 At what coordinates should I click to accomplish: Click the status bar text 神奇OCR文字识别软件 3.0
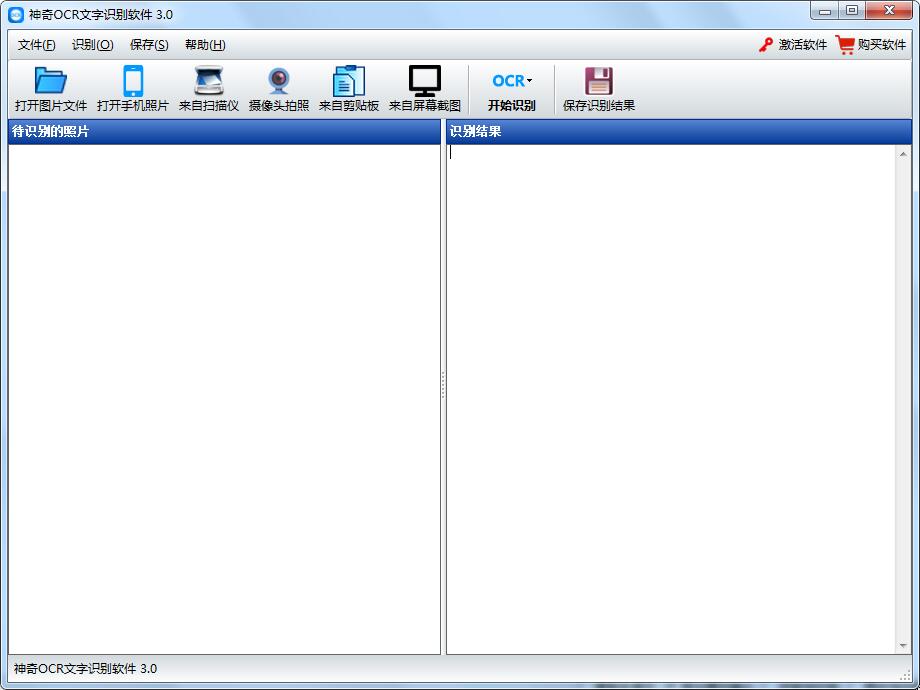click(x=85, y=668)
